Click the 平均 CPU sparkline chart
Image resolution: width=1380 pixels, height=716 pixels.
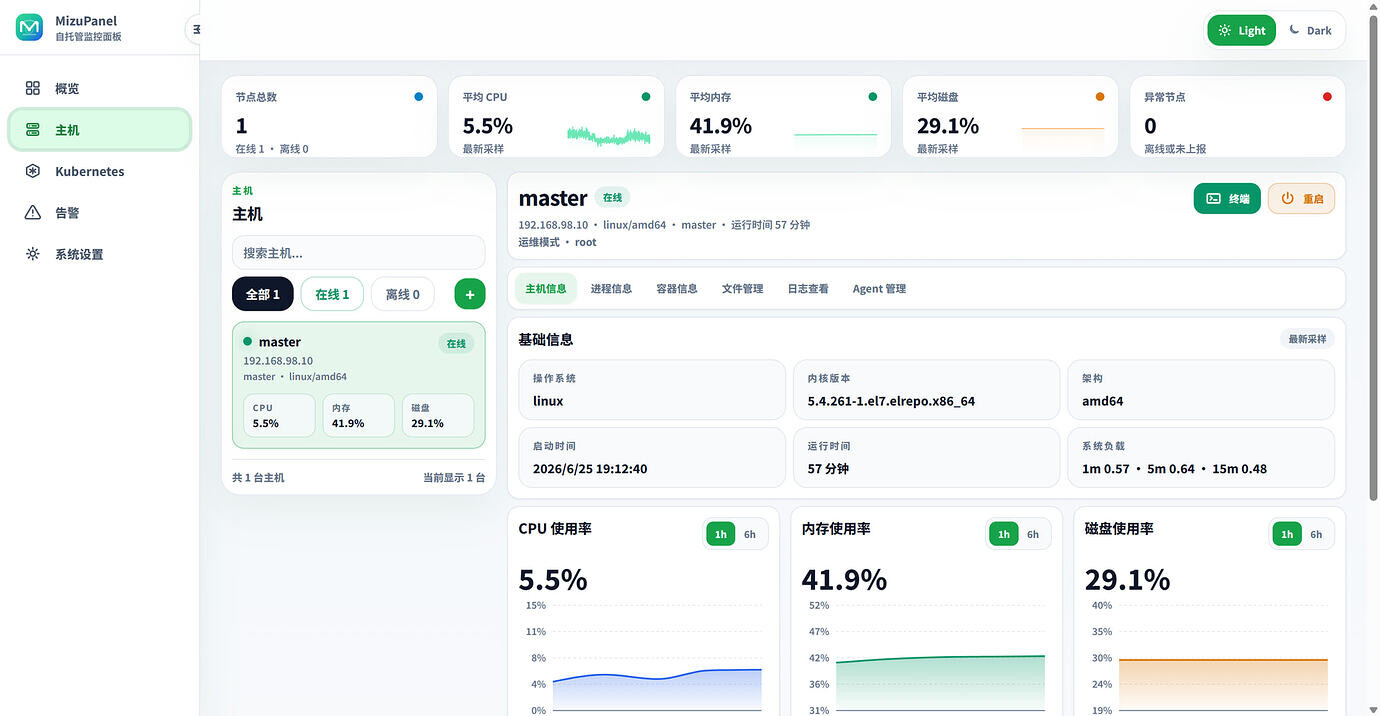608,135
